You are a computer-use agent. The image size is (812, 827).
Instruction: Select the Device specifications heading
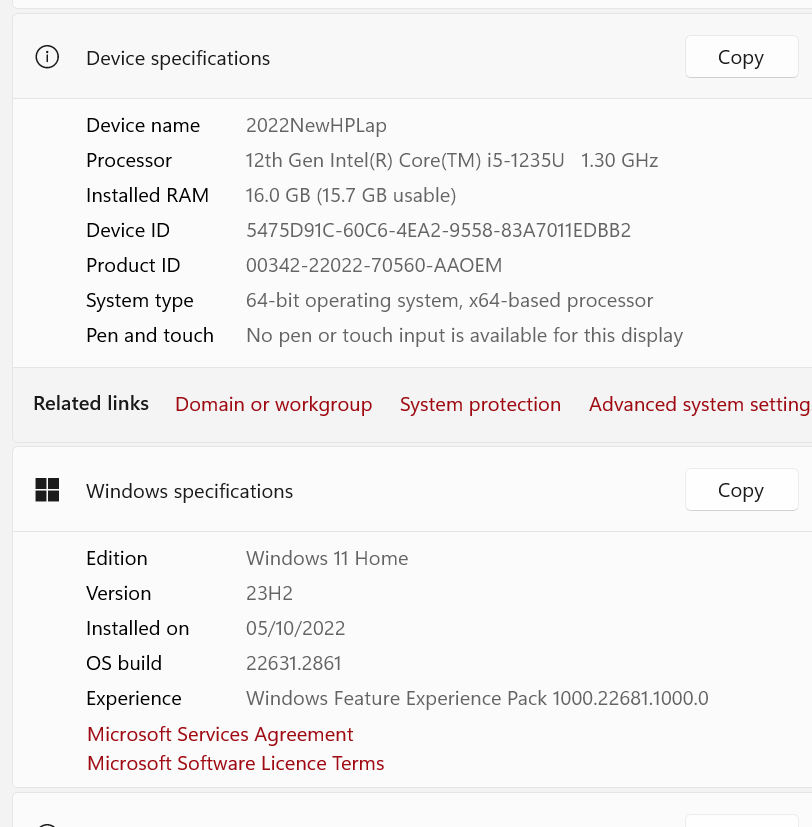[x=178, y=58]
